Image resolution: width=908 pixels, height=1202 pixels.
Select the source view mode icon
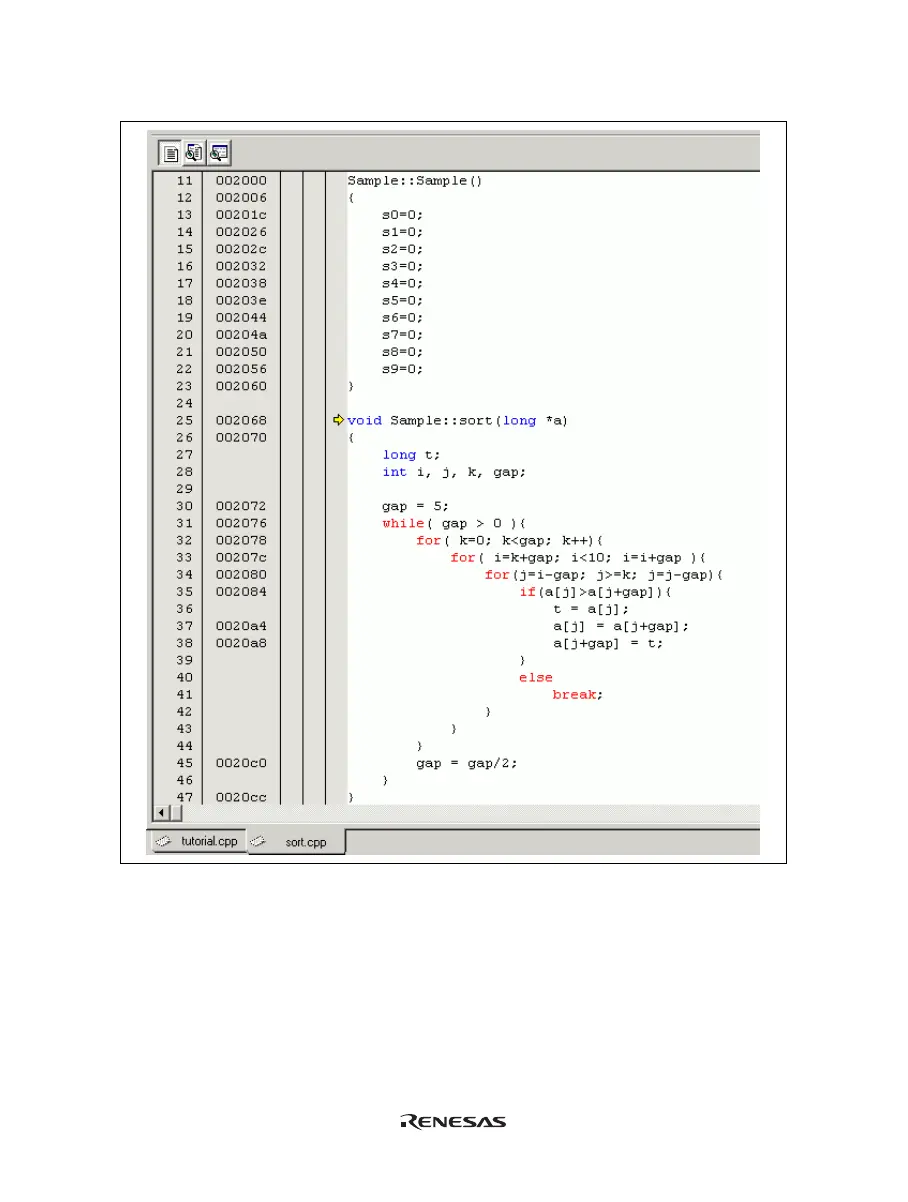coord(170,152)
